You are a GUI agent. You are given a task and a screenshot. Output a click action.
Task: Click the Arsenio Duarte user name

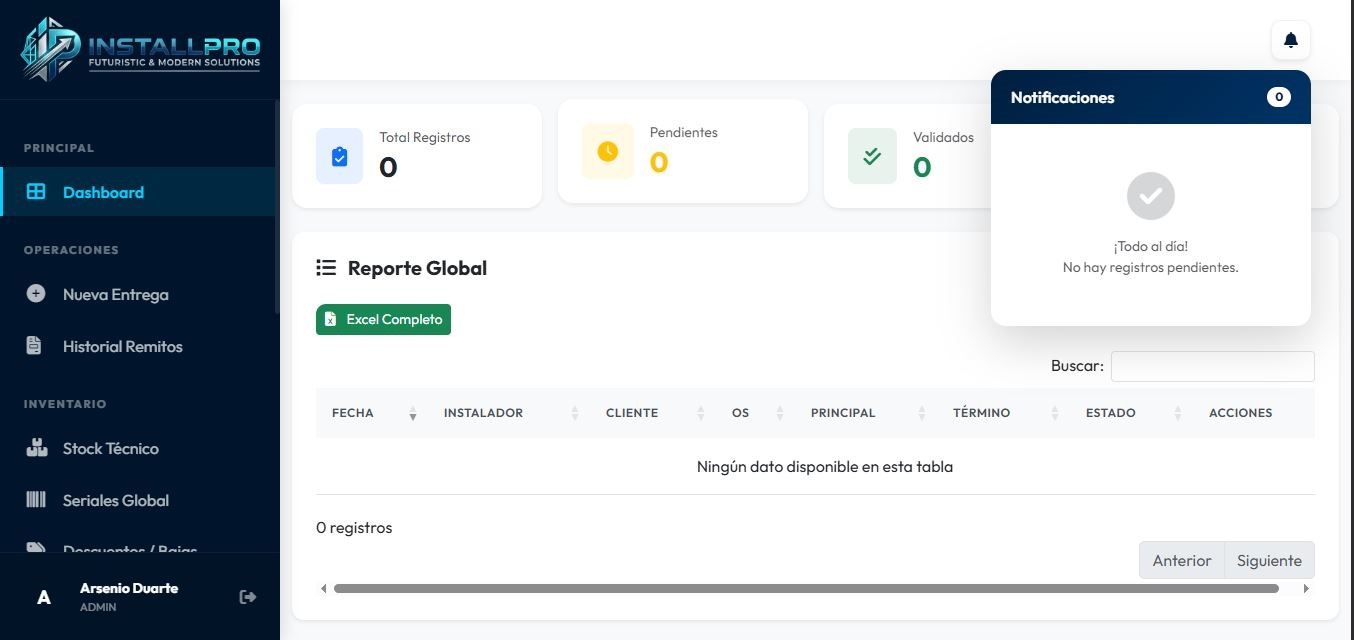pyautogui.click(x=129, y=588)
